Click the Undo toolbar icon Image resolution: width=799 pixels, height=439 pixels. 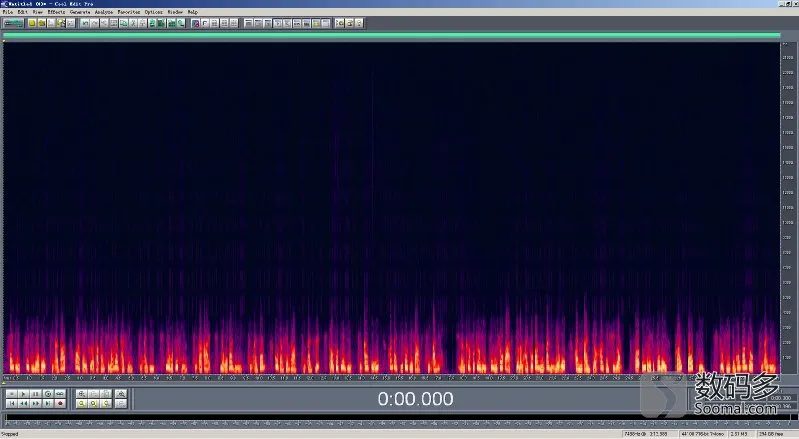pos(85,23)
